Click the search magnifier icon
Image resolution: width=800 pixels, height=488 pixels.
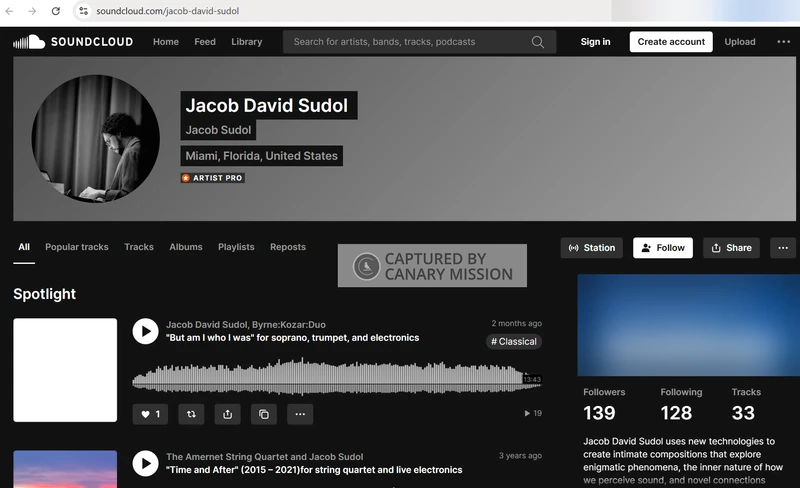pyautogui.click(x=538, y=42)
